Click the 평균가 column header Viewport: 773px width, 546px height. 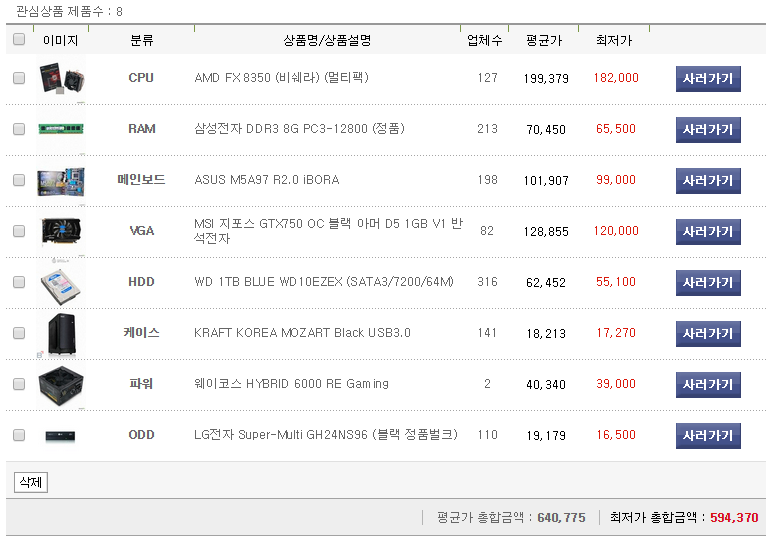click(x=544, y=41)
